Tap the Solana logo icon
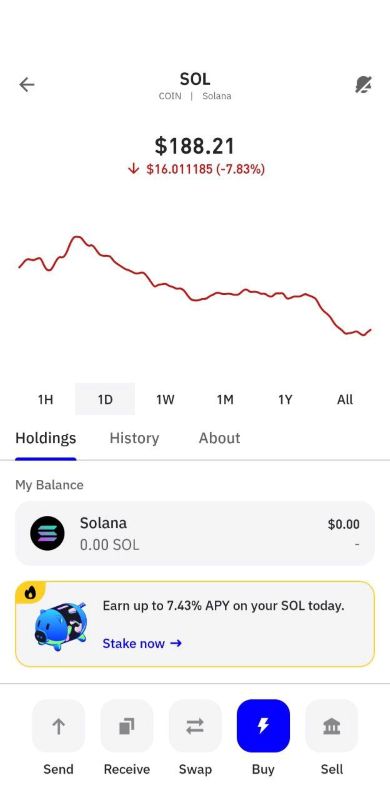390x800 pixels. [47, 533]
